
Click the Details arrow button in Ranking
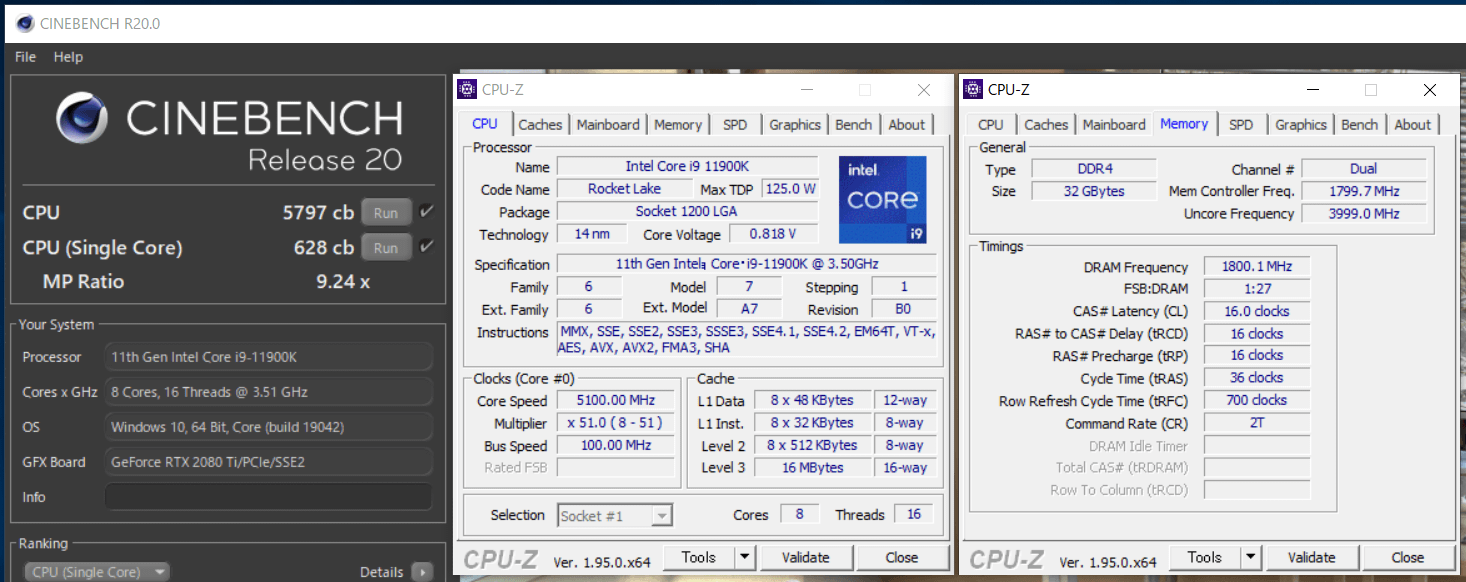[x=422, y=572]
